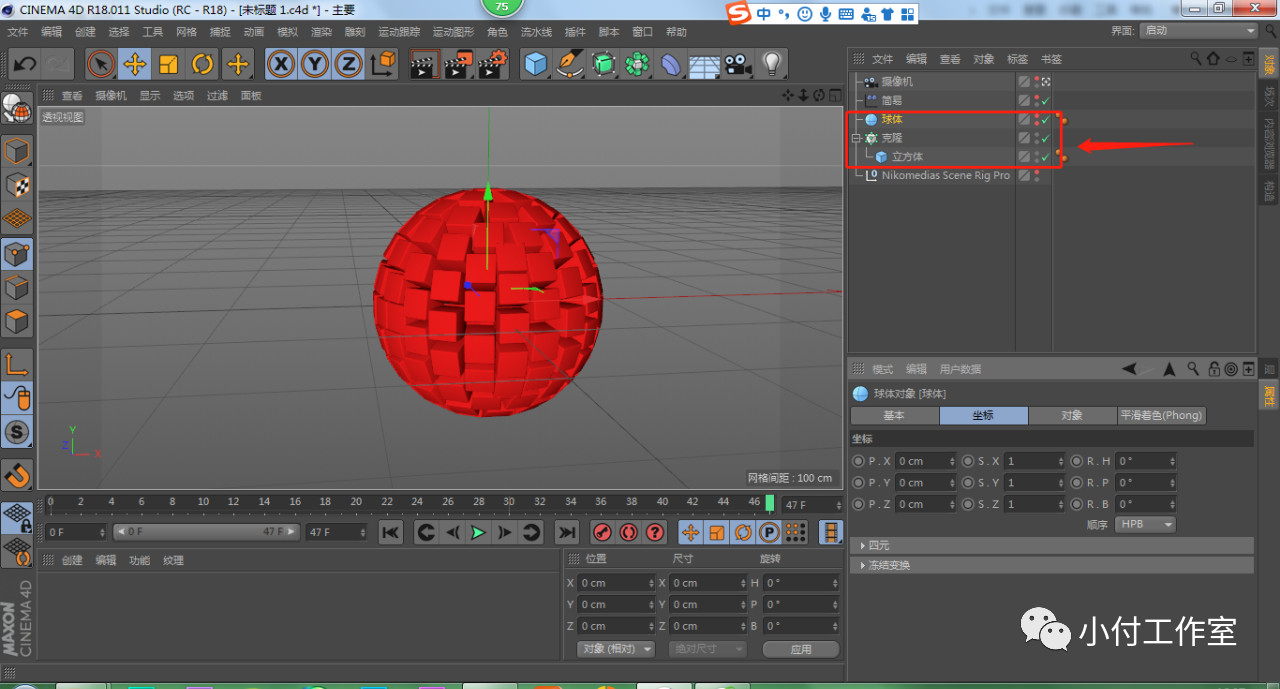Image resolution: width=1280 pixels, height=689 pixels.
Task: Click the camera object toolbar icon
Action: (x=737, y=65)
